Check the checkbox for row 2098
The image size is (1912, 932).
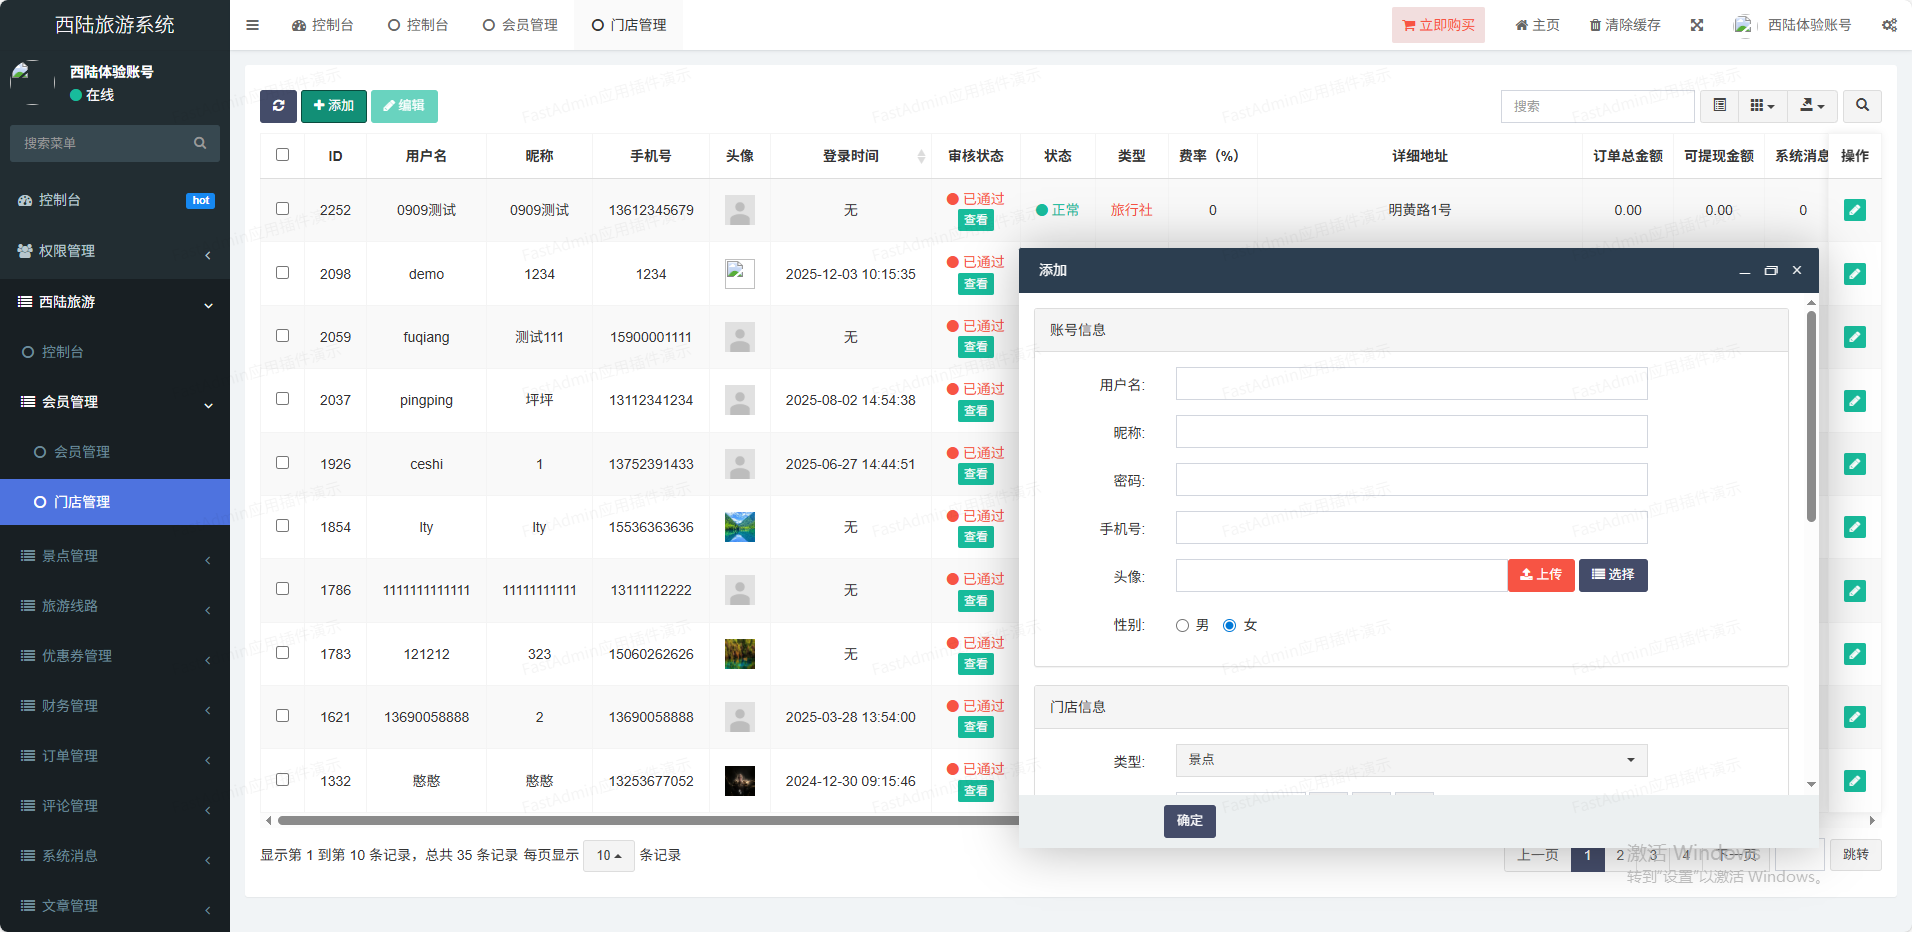tap(282, 273)
